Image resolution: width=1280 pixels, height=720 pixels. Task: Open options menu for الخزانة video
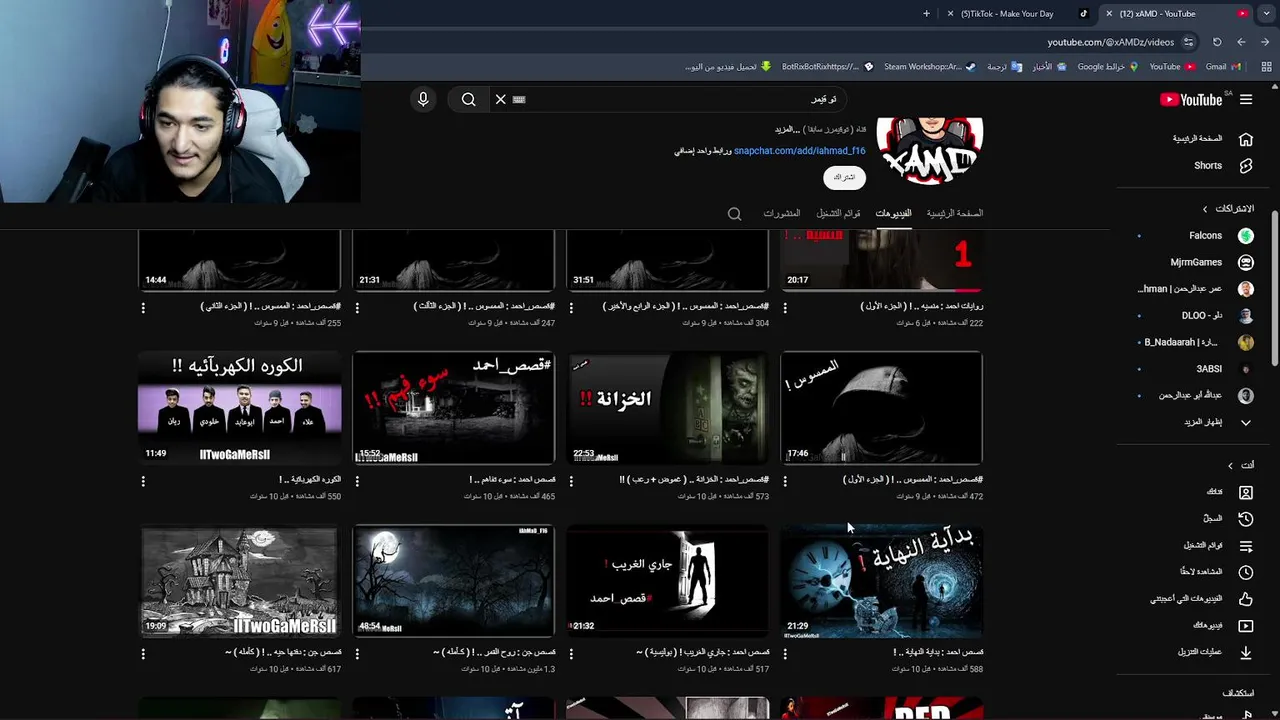pos(571,482)
